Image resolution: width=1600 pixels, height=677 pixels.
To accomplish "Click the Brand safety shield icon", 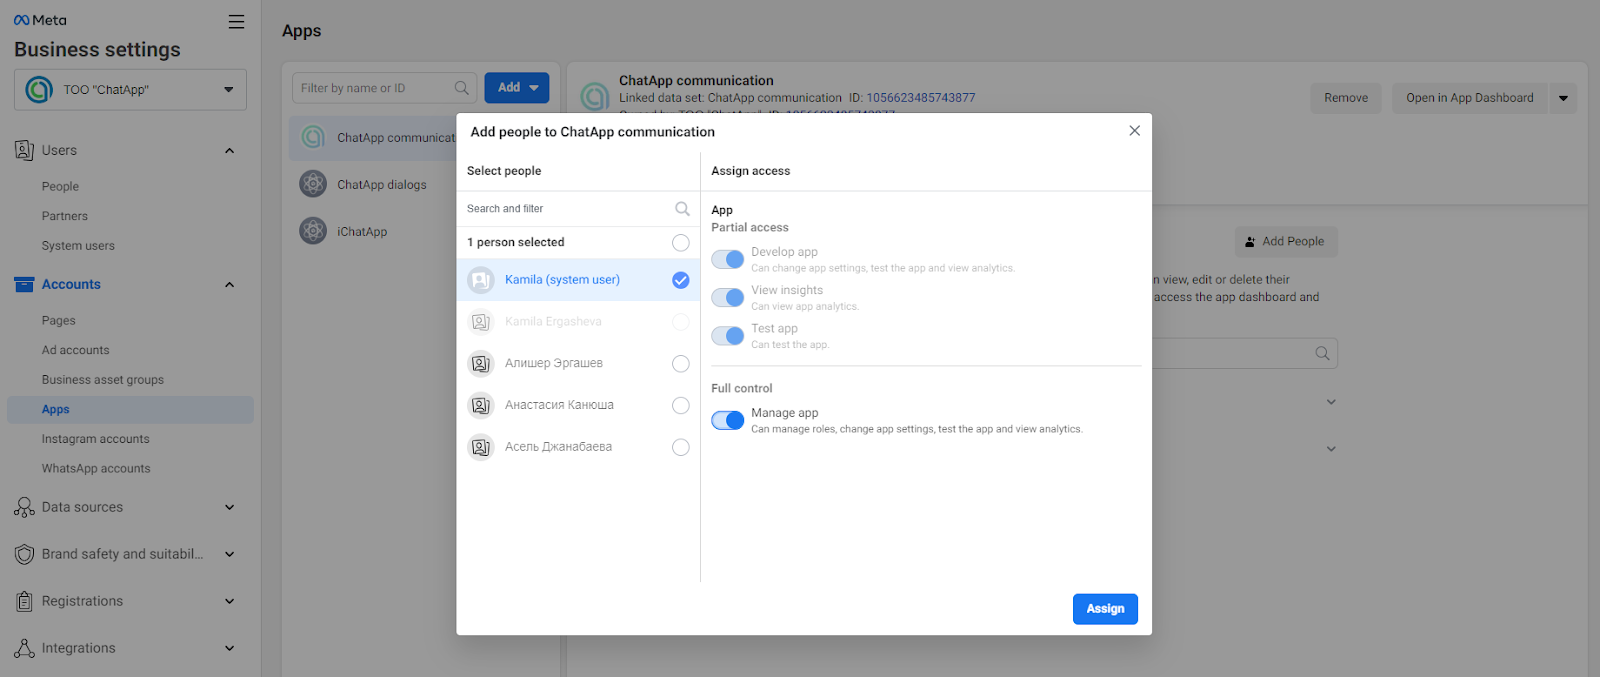I will (x=25, y=554).
